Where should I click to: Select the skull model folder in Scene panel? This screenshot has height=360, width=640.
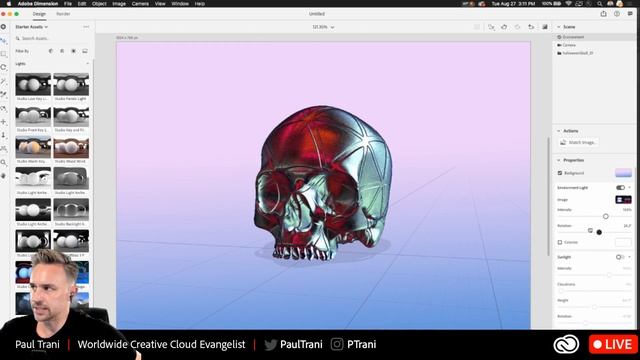(594, 53)
